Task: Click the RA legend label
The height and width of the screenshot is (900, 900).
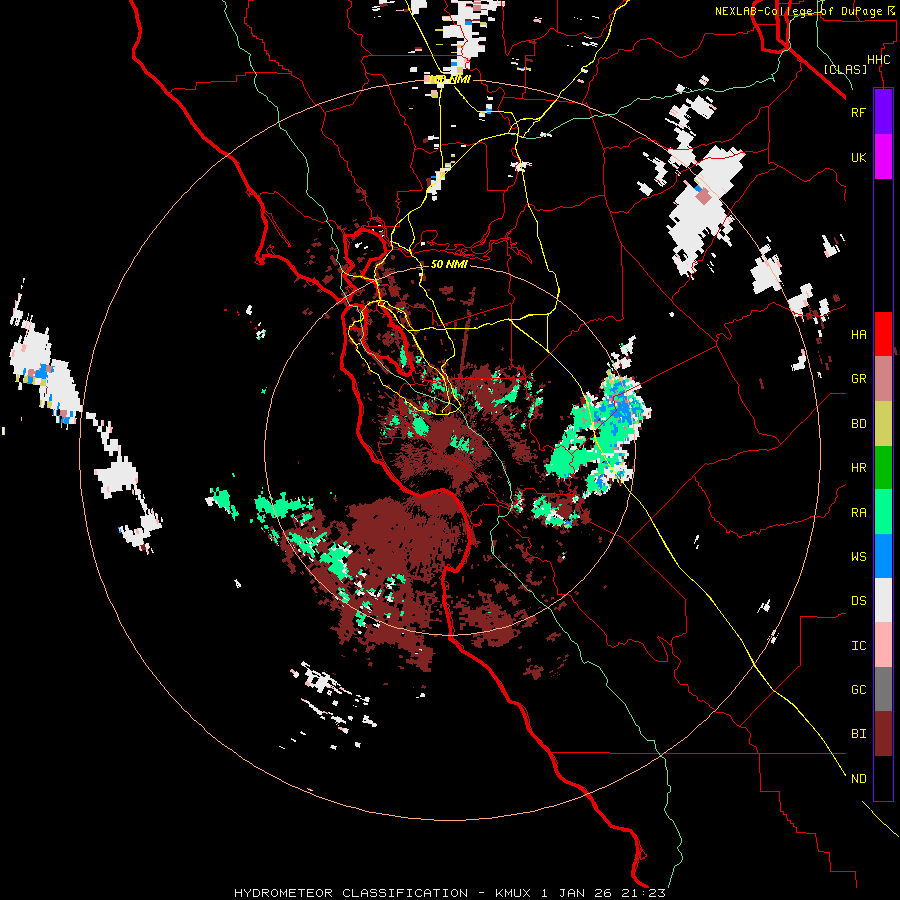Action: pyautogui.click(x=858, y=513)
